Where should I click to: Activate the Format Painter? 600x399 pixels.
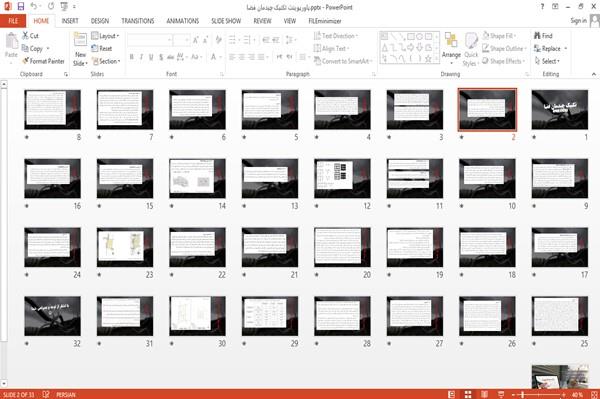tap(43, 61)
